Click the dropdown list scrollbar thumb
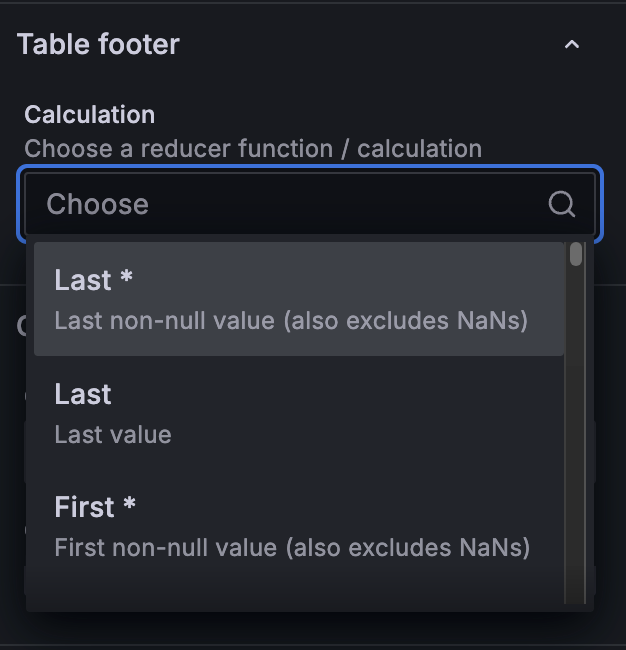626x650 pixels. [x=576, y=254]
